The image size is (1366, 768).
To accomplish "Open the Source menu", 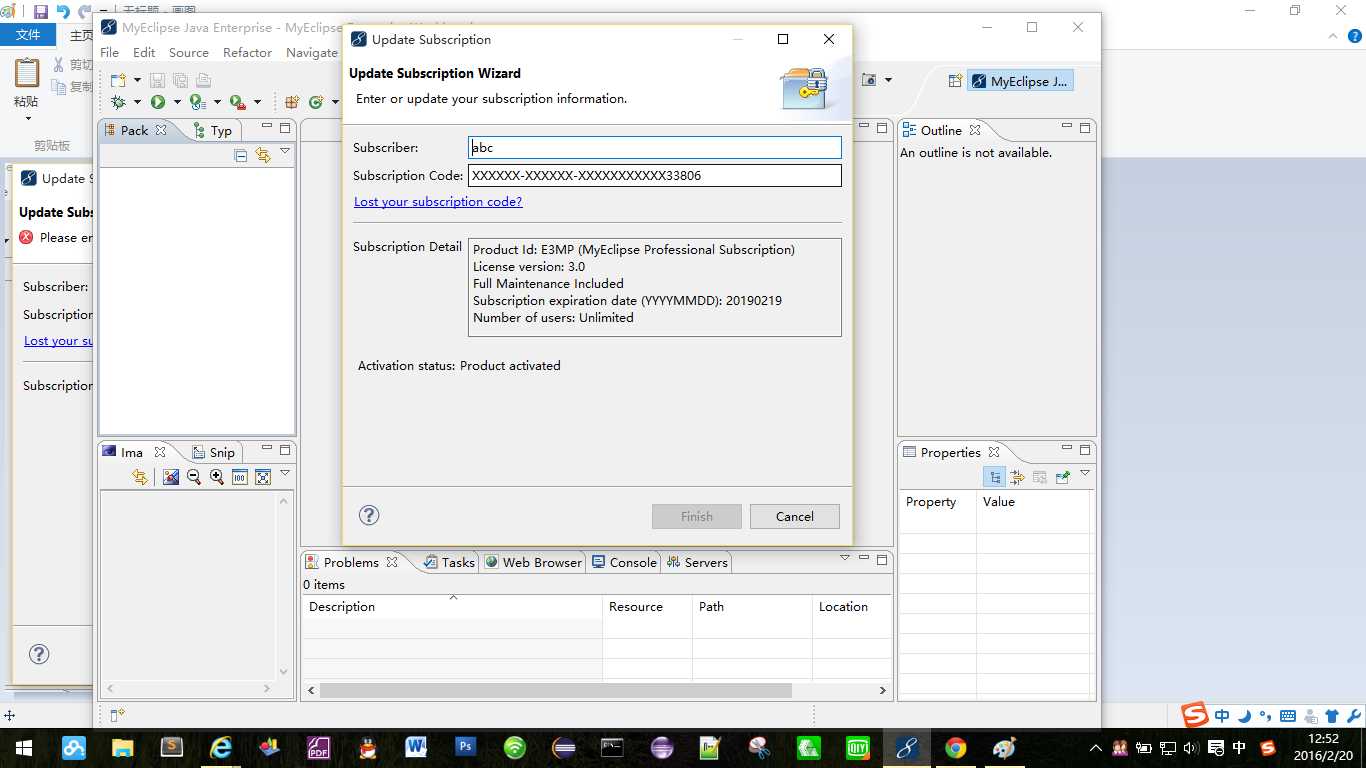I will click(x=189, y=52).
